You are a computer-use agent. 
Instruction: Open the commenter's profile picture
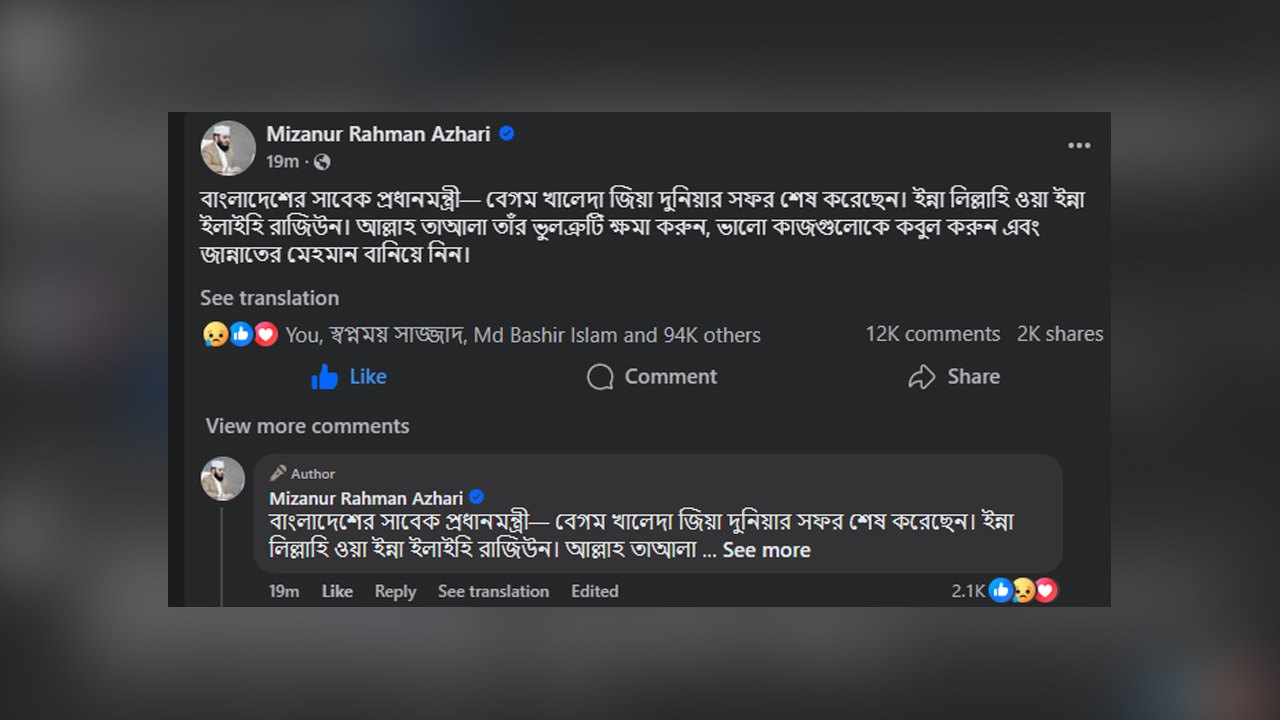pos(223,479)
